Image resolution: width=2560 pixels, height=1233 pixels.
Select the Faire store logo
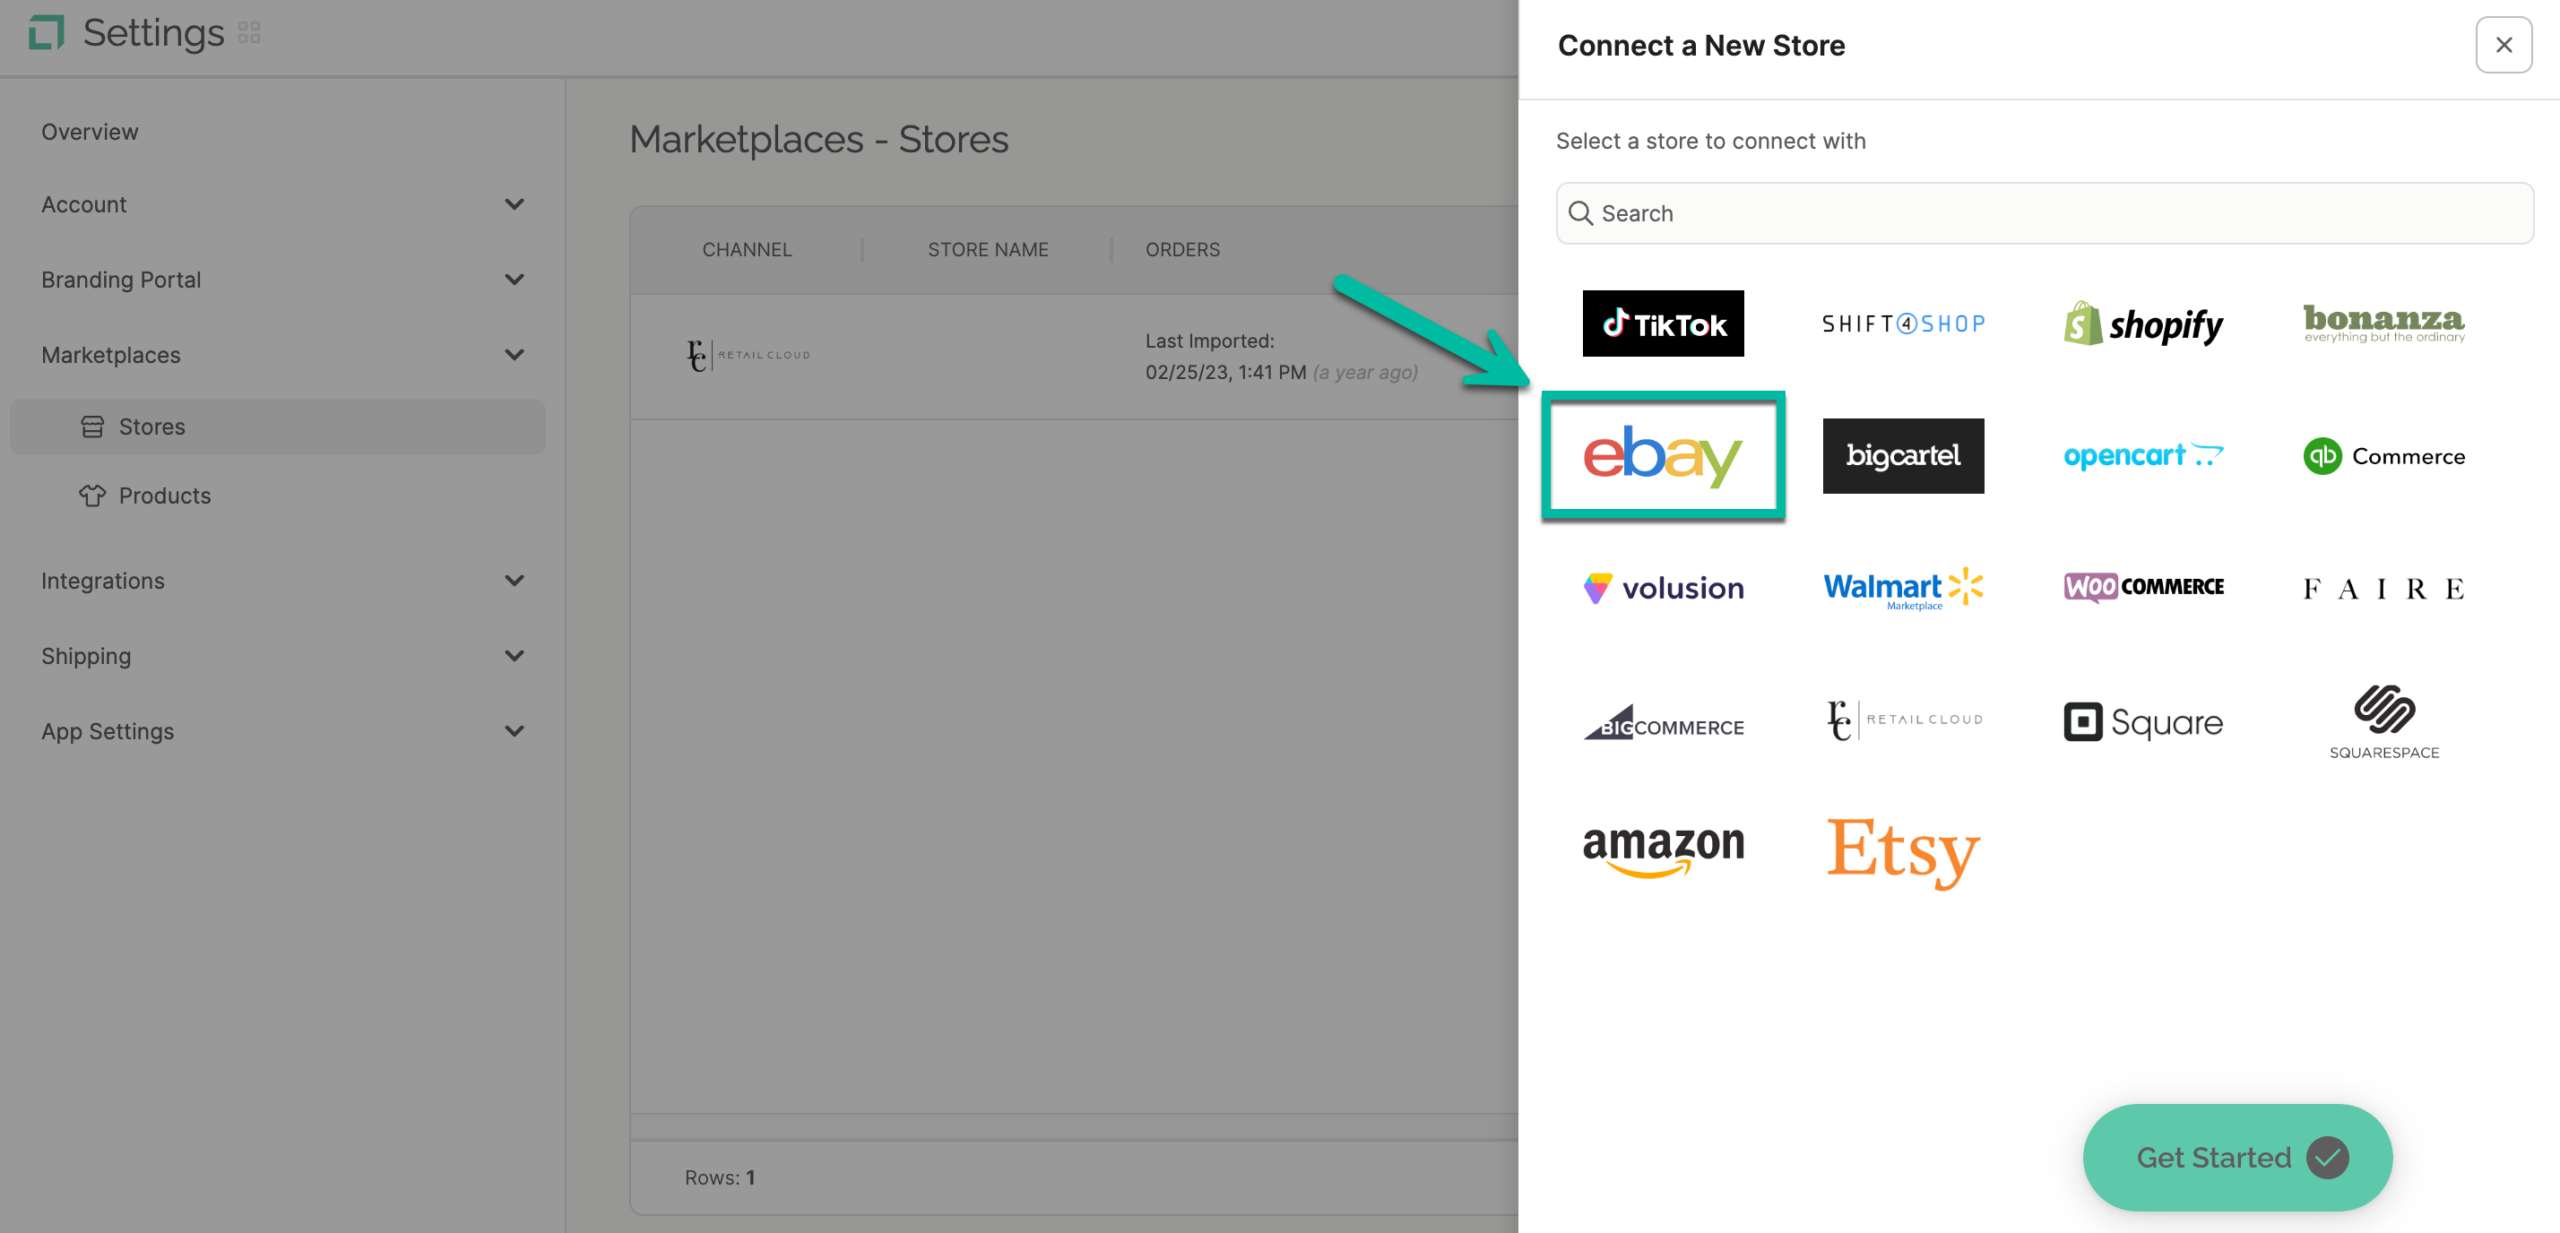point(2384,589)
